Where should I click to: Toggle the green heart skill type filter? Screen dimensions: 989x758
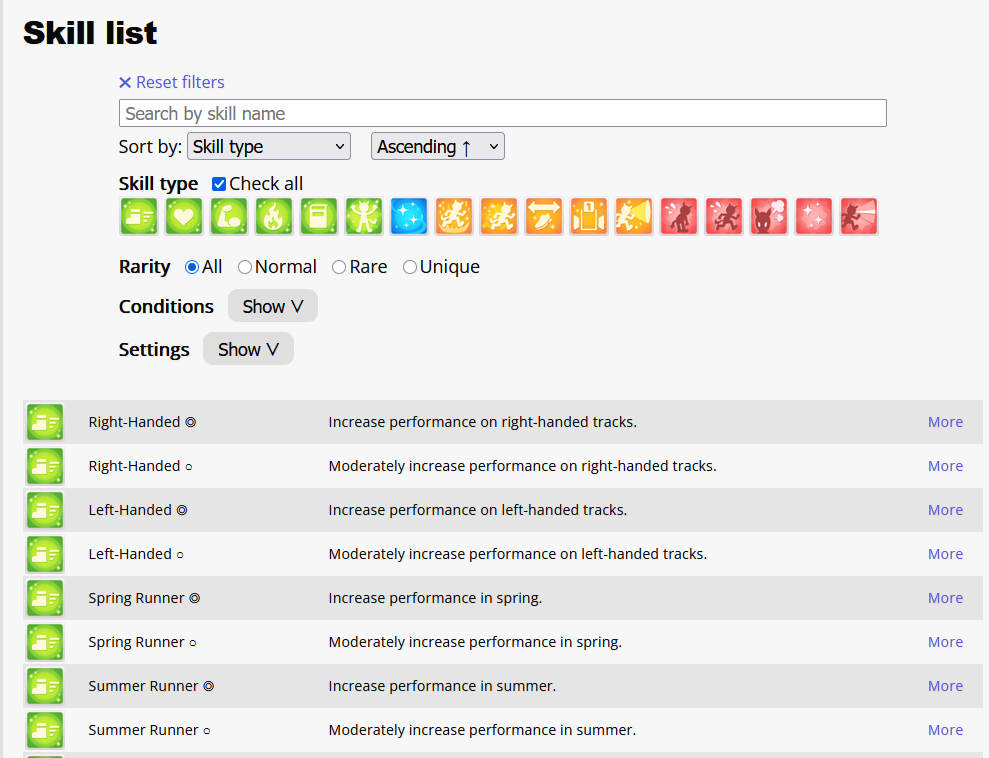184,216
